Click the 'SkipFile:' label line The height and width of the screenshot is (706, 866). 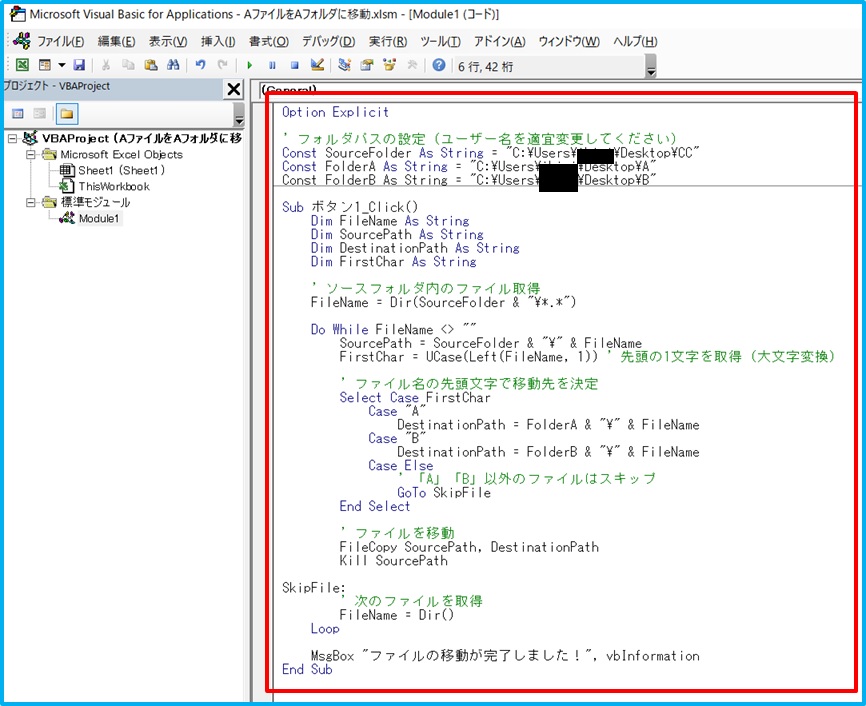314,588
